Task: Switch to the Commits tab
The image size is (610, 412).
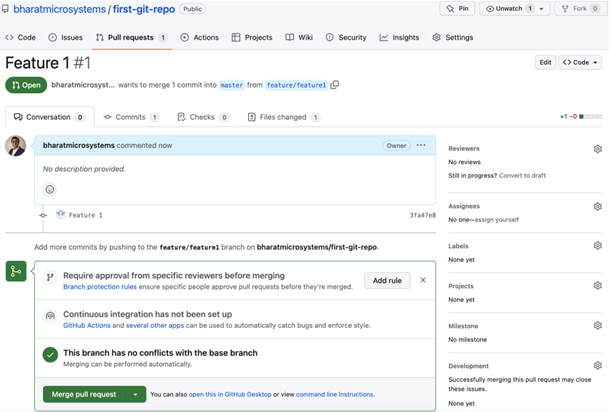Action: tap(131, 117)
